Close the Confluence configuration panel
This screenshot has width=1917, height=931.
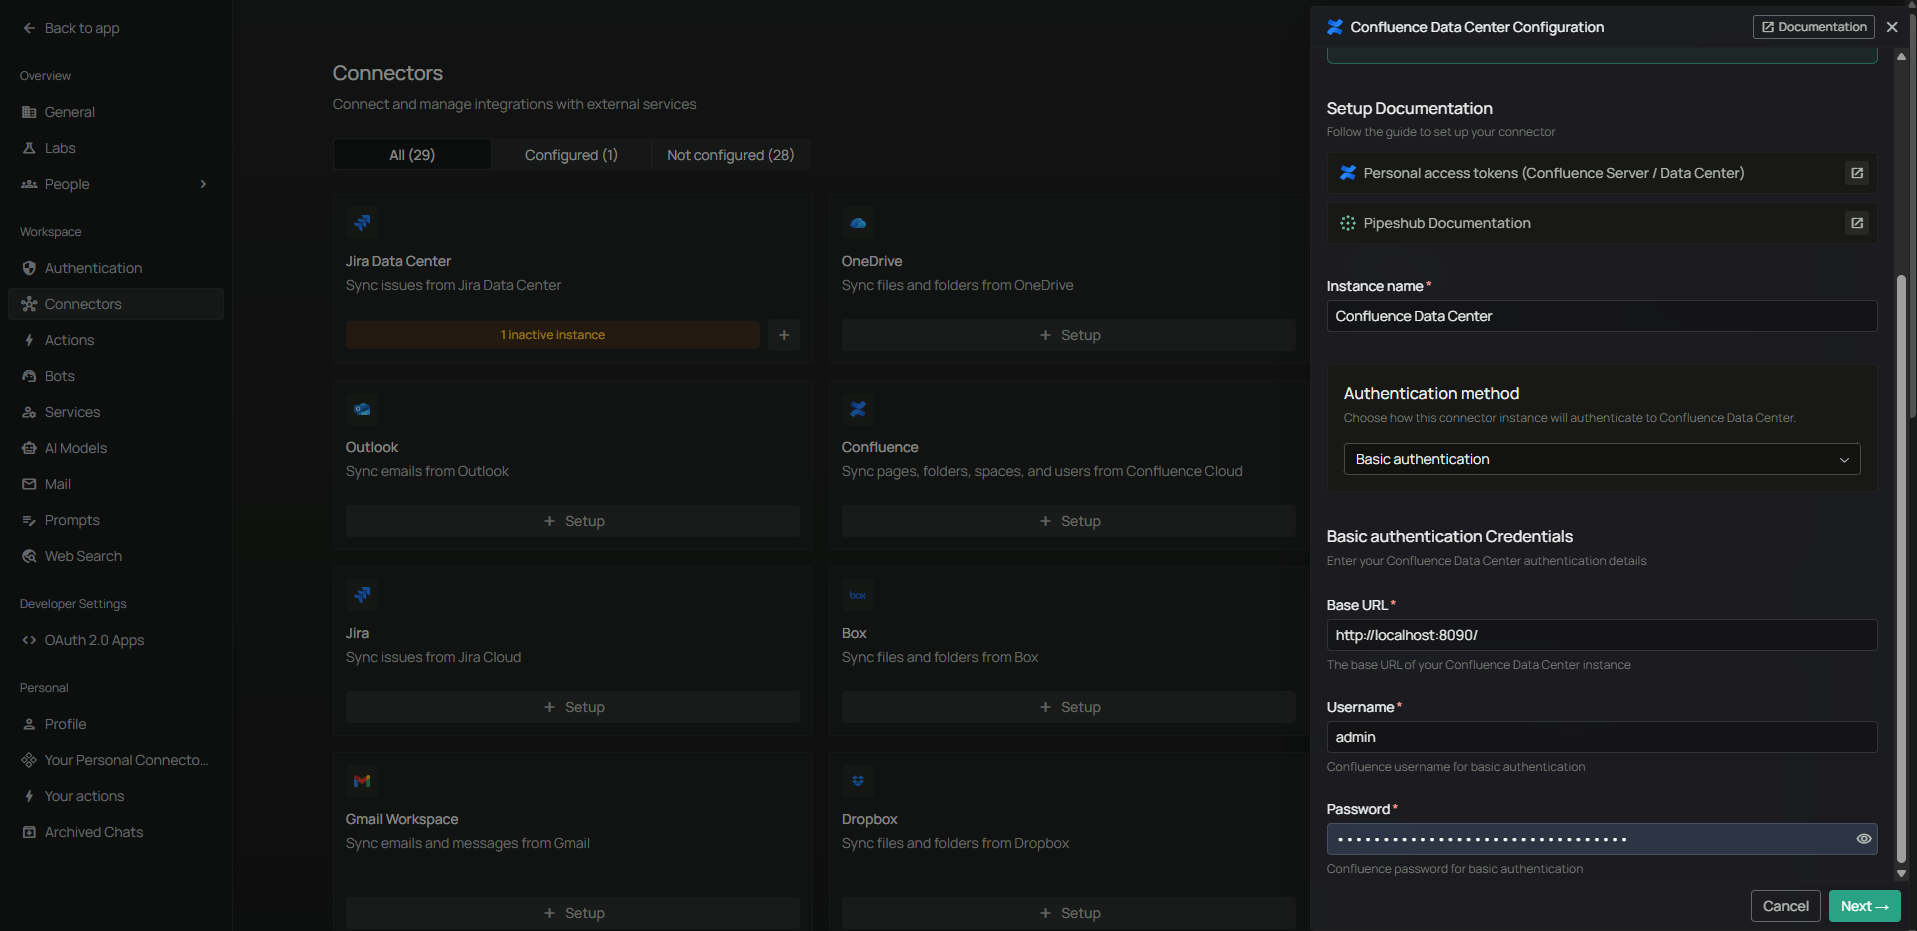click(x=1892, y=27)
